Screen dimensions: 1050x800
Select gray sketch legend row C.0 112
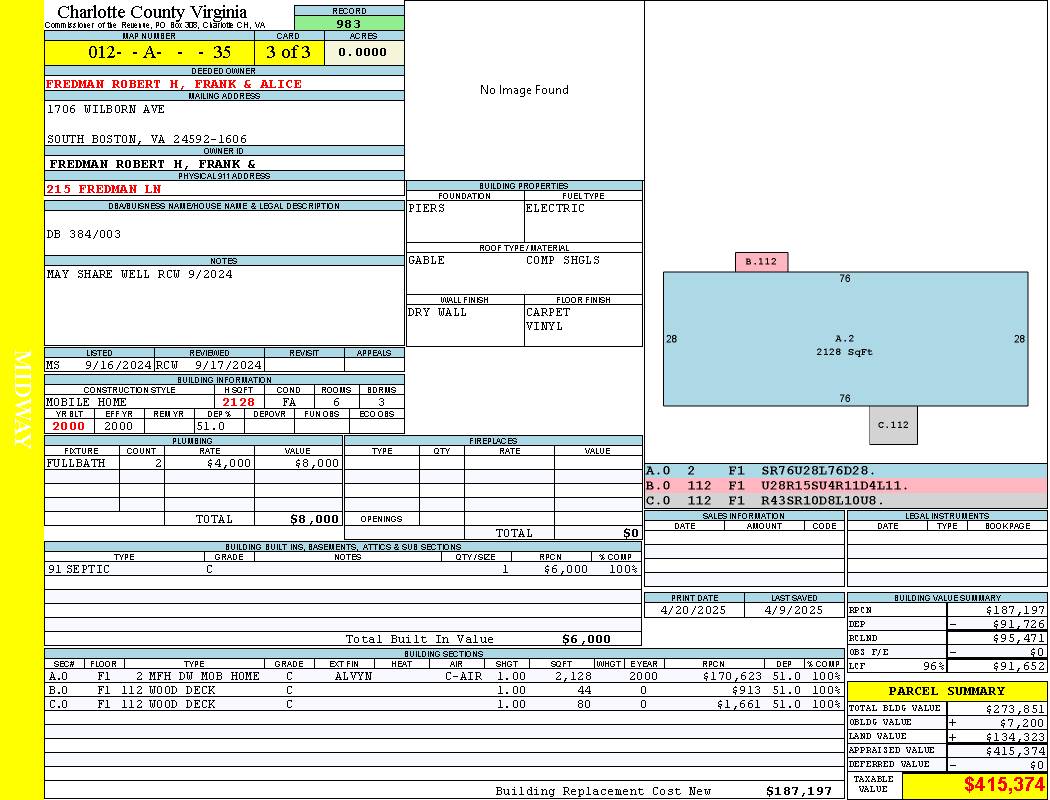pos(846,500)
